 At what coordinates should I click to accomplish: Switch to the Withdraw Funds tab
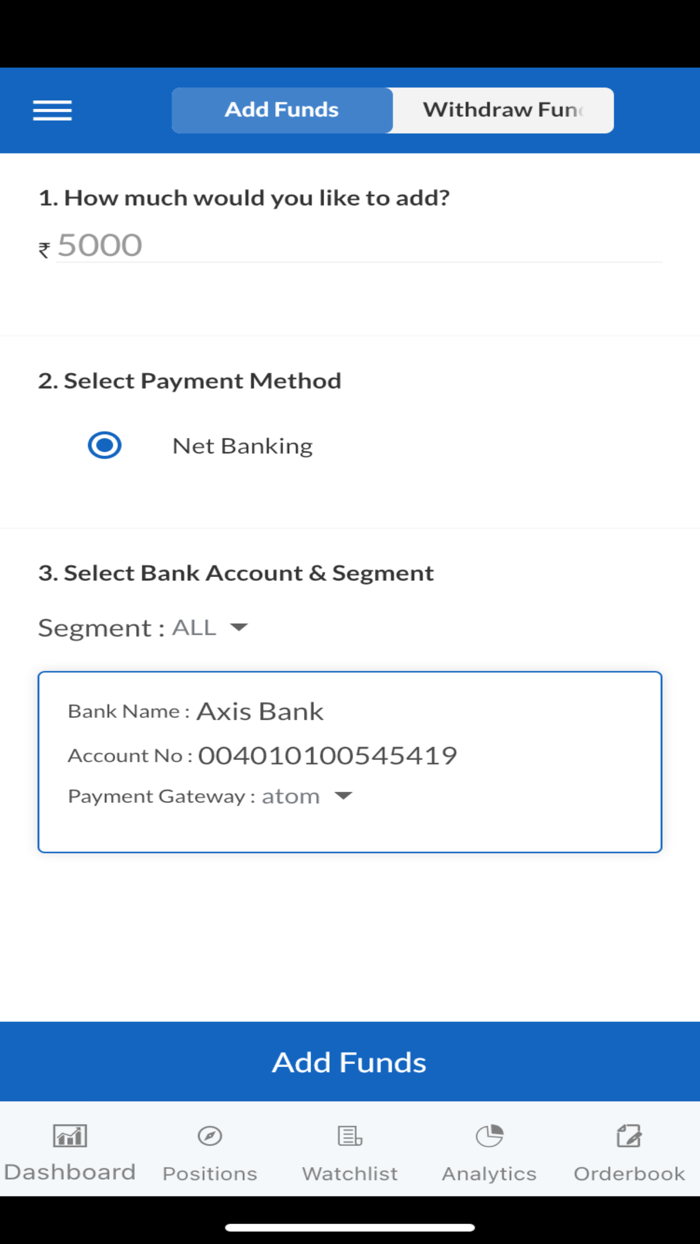coord(502,110)
